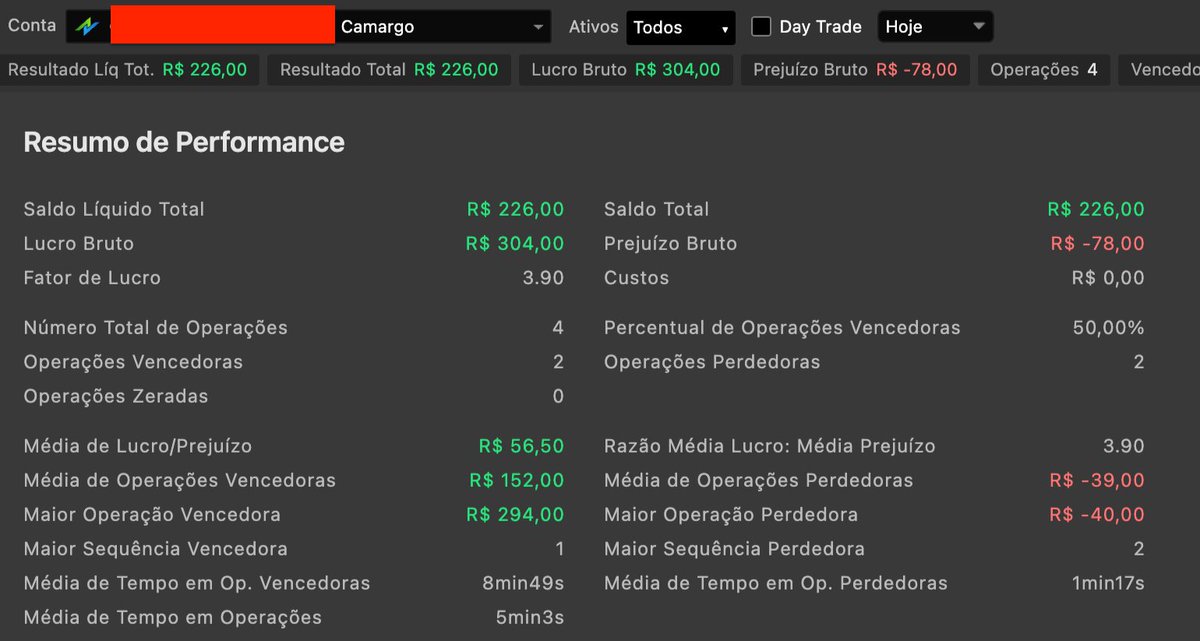Image resolution: width=1200 pixels, height=641 pixels.
Task: Click the Razão Média Lucro: Média Prejuízo row label
Action: click(770, 446)
